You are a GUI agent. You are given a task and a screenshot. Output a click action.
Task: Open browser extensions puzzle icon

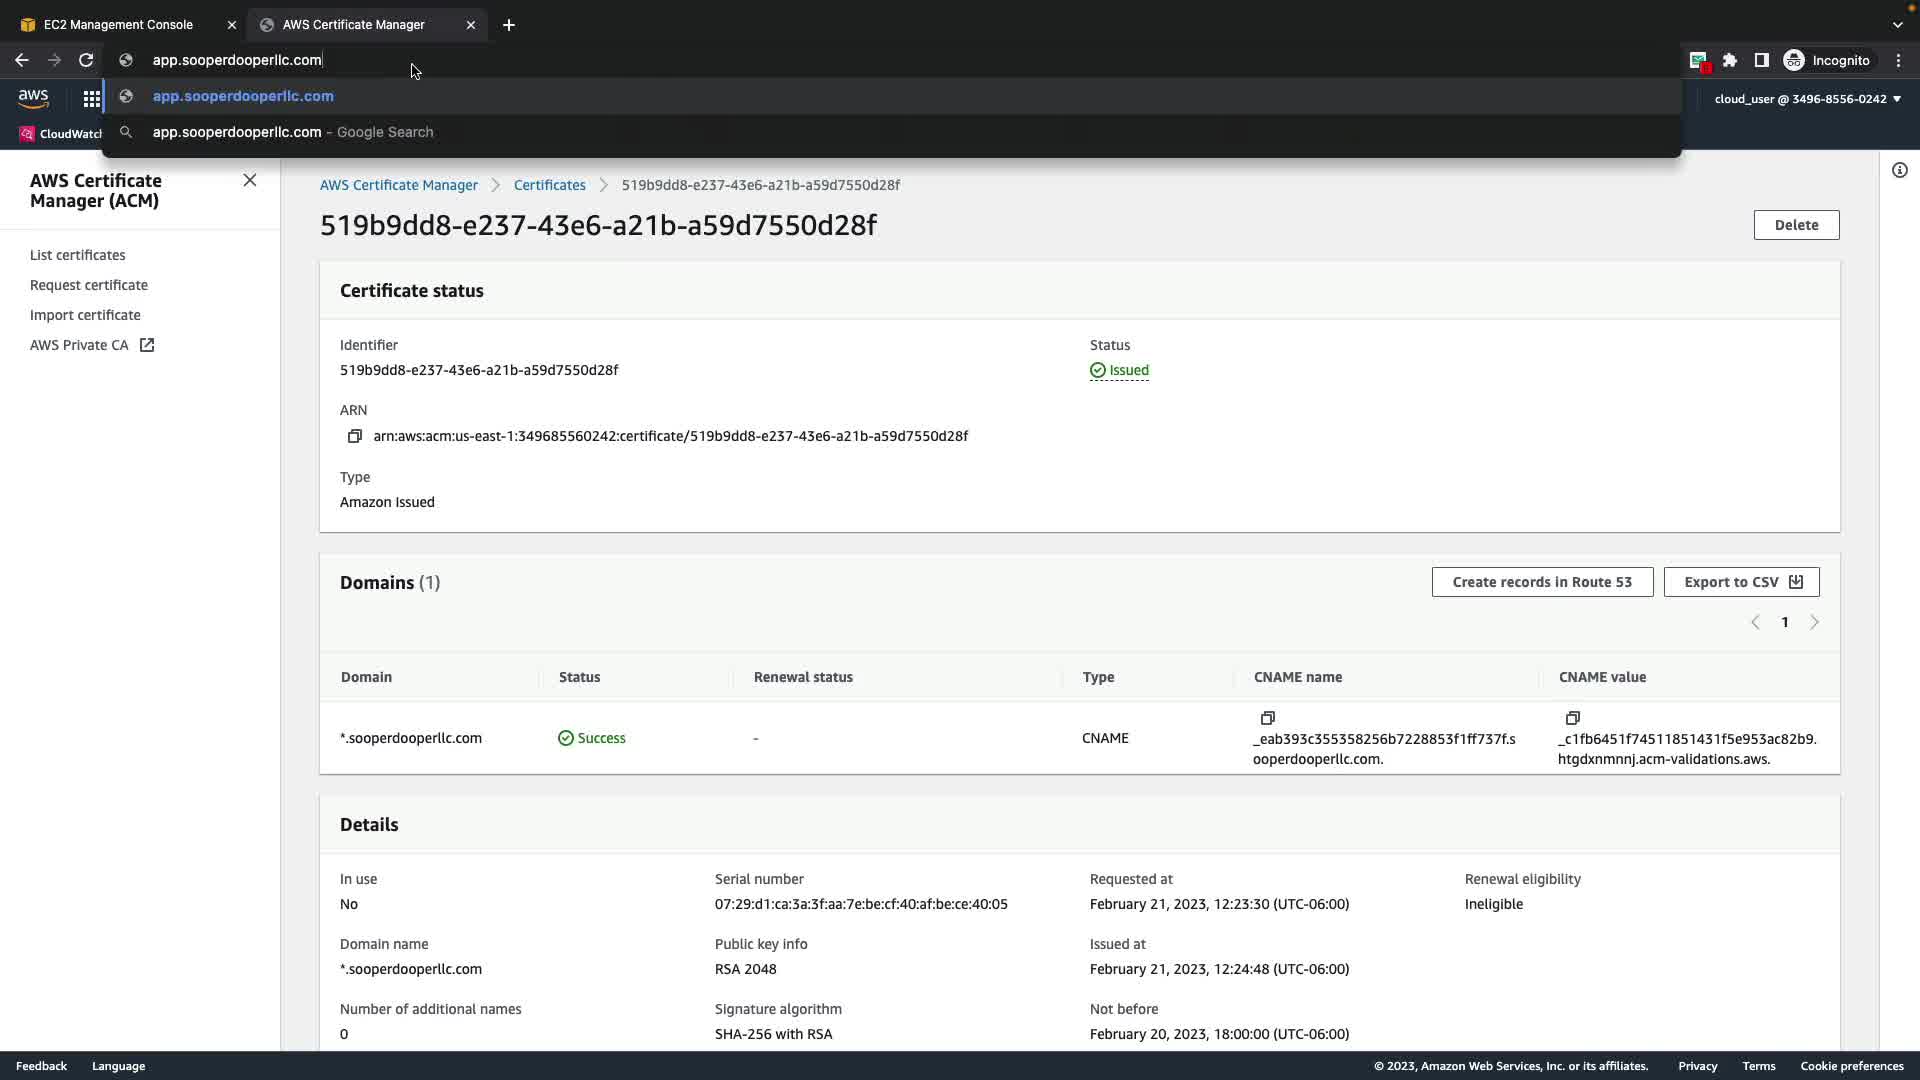point(1729,60)
